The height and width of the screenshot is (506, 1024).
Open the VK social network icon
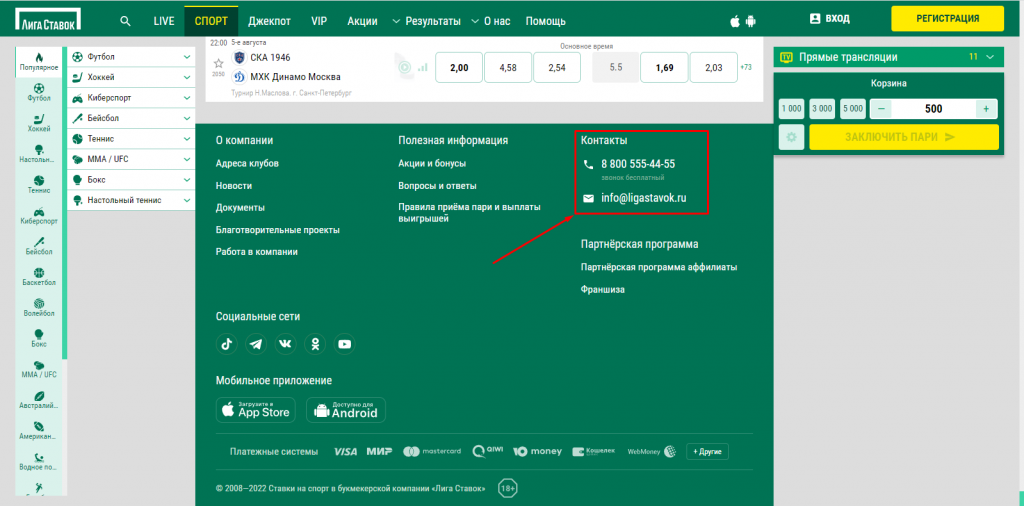pyautogui.click(x=286, y=344)
